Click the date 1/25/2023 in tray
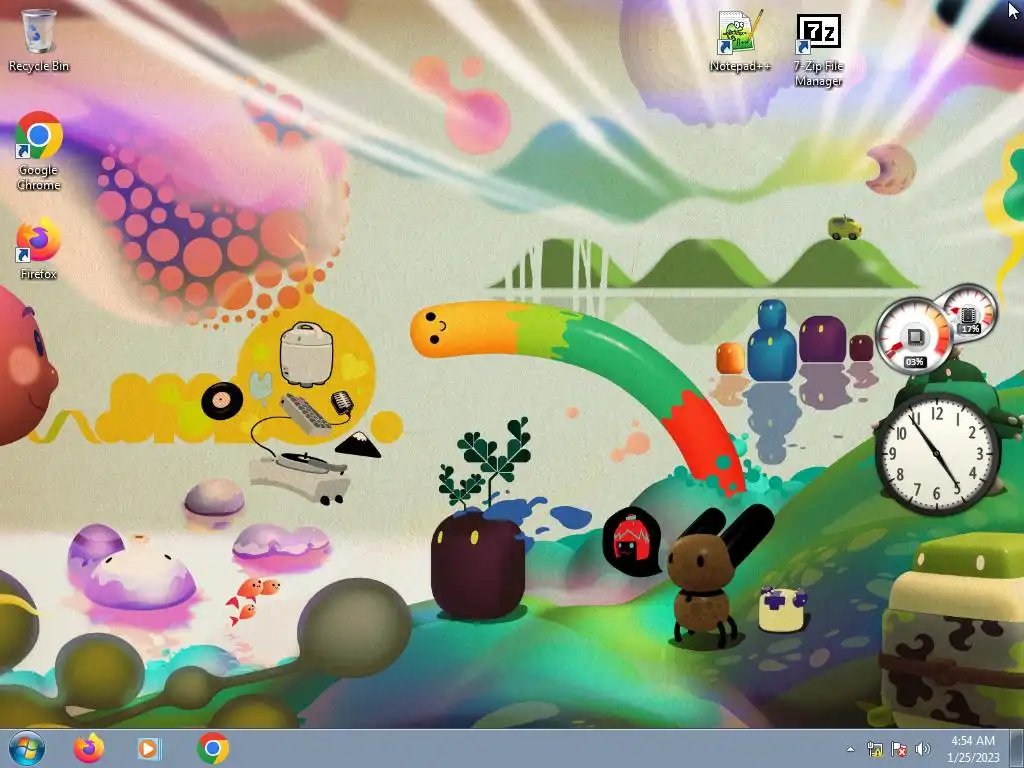The height and width of the screenshot is (768, 1024). [x=973, y=758]
